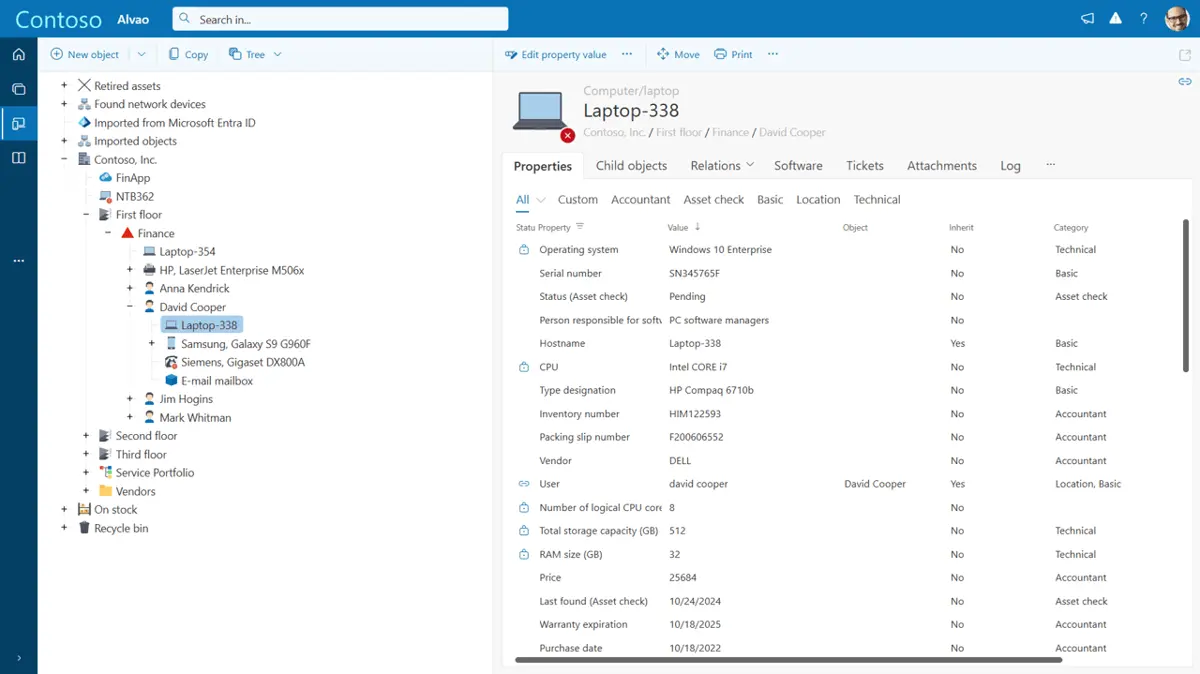Select the Service Portfolio icon
1200x674 pixels.
106,473
